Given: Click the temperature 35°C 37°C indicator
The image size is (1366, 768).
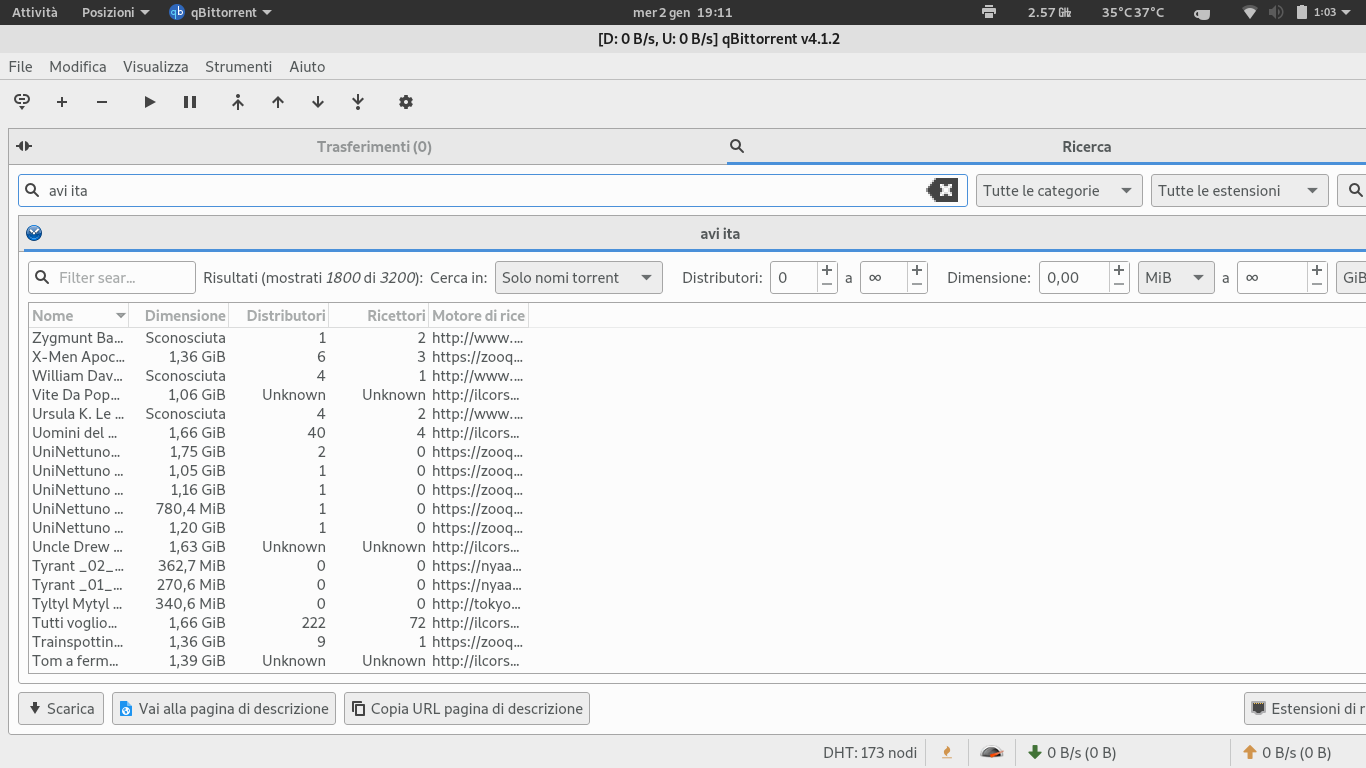Looking at the screenshot, I should (x=1133, y=12).
